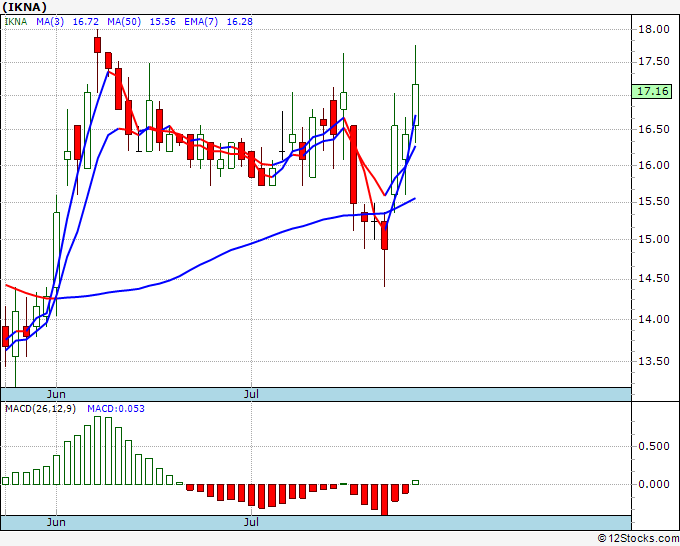Click the 14.00 price axis label

654,319
